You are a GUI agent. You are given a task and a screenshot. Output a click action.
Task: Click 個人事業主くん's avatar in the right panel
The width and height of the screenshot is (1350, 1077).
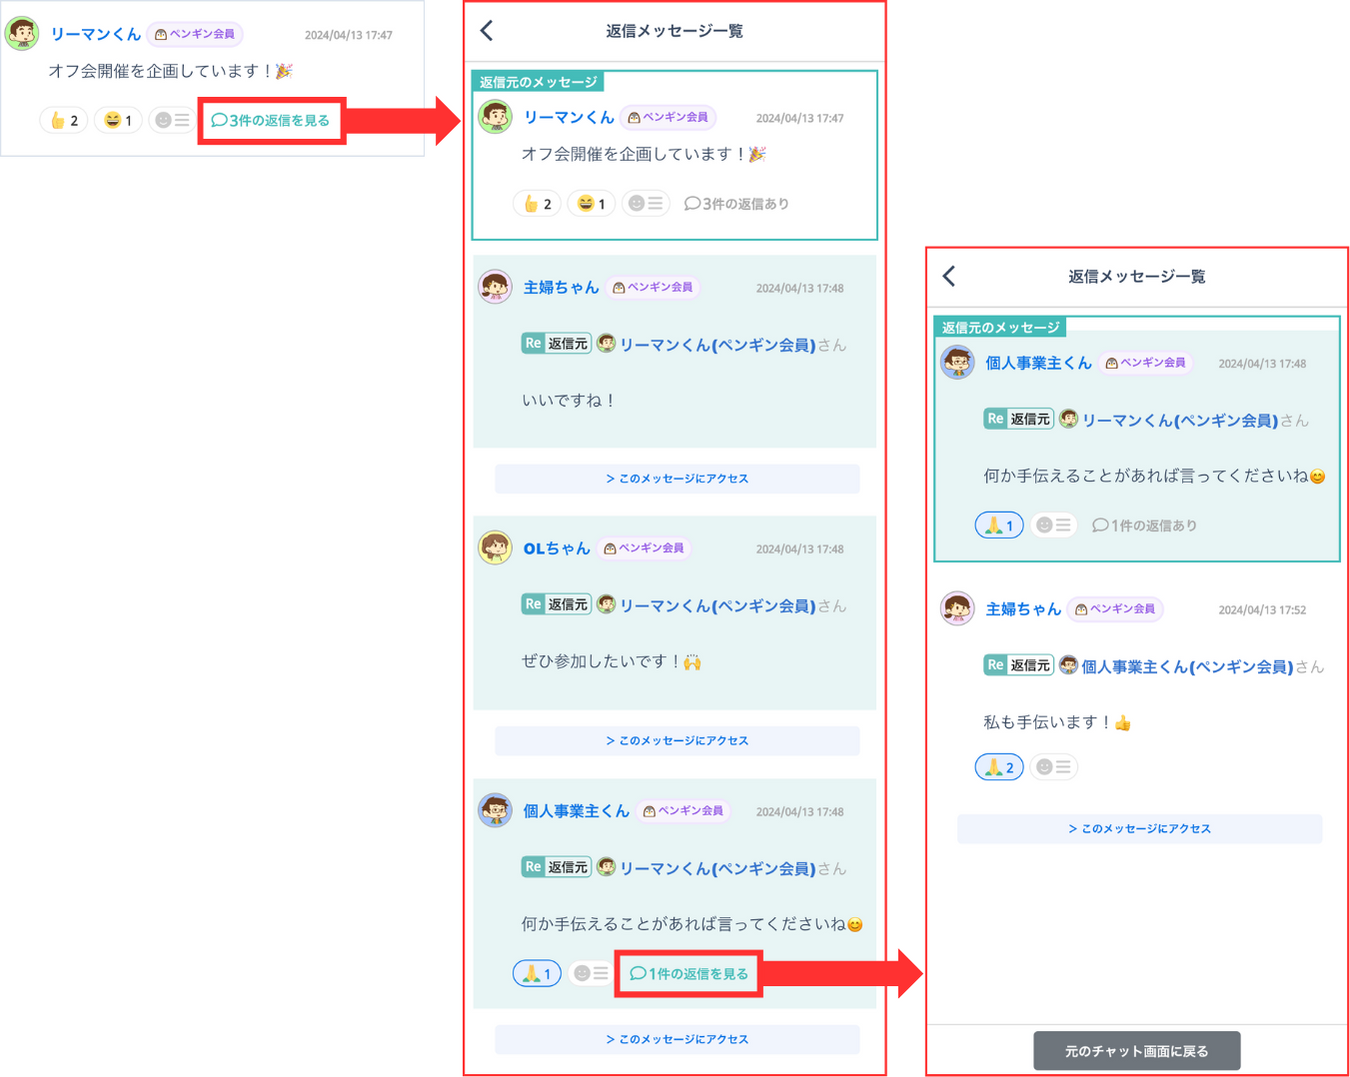point(957,363)
